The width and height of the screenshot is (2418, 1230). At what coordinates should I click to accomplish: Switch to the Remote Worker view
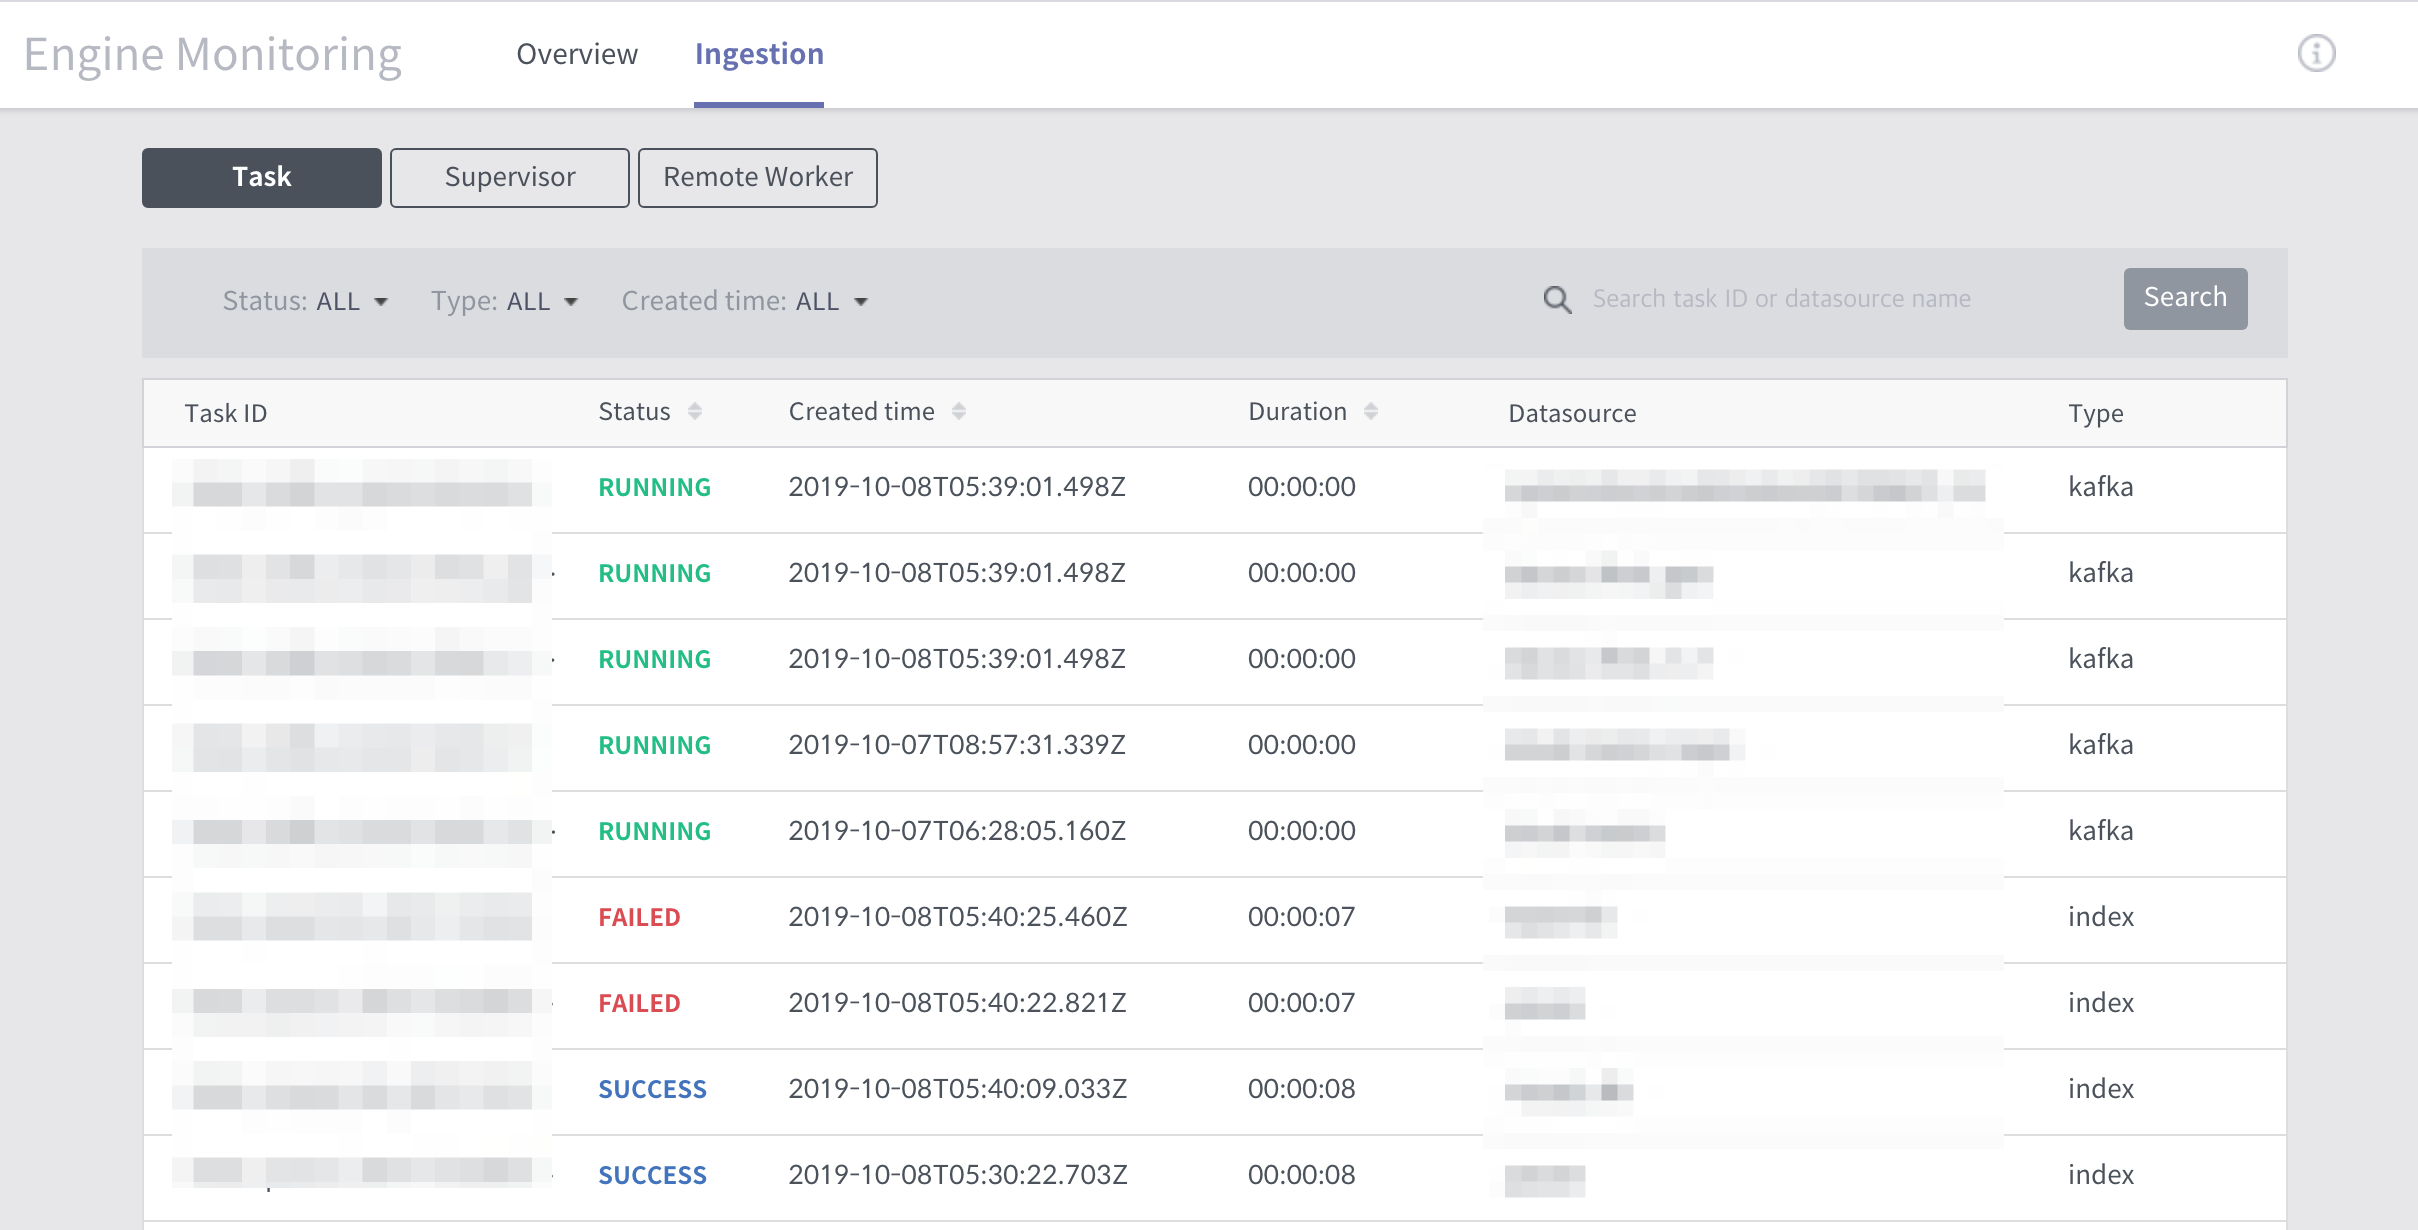(x=758, y=178)
